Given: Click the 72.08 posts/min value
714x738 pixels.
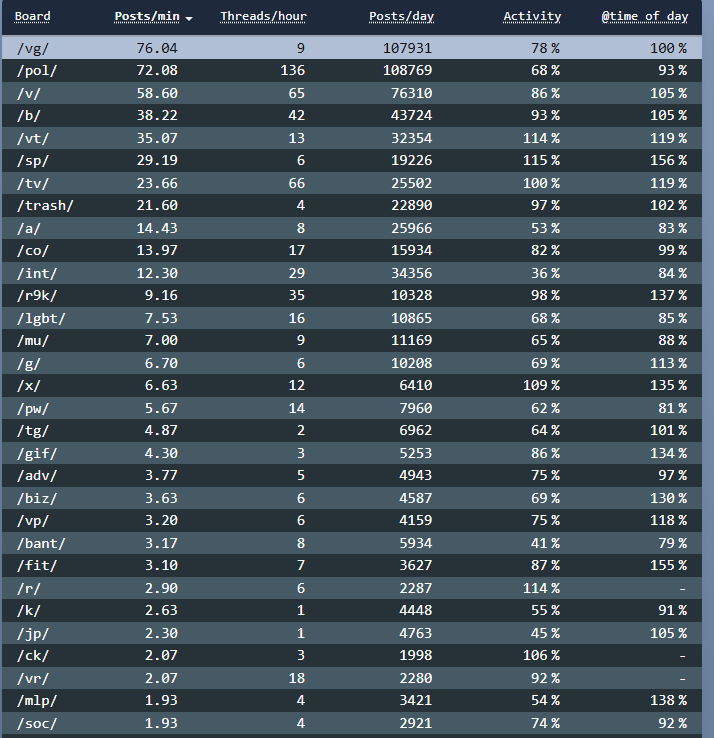Looking at the screenshot, I should point(157,71).
